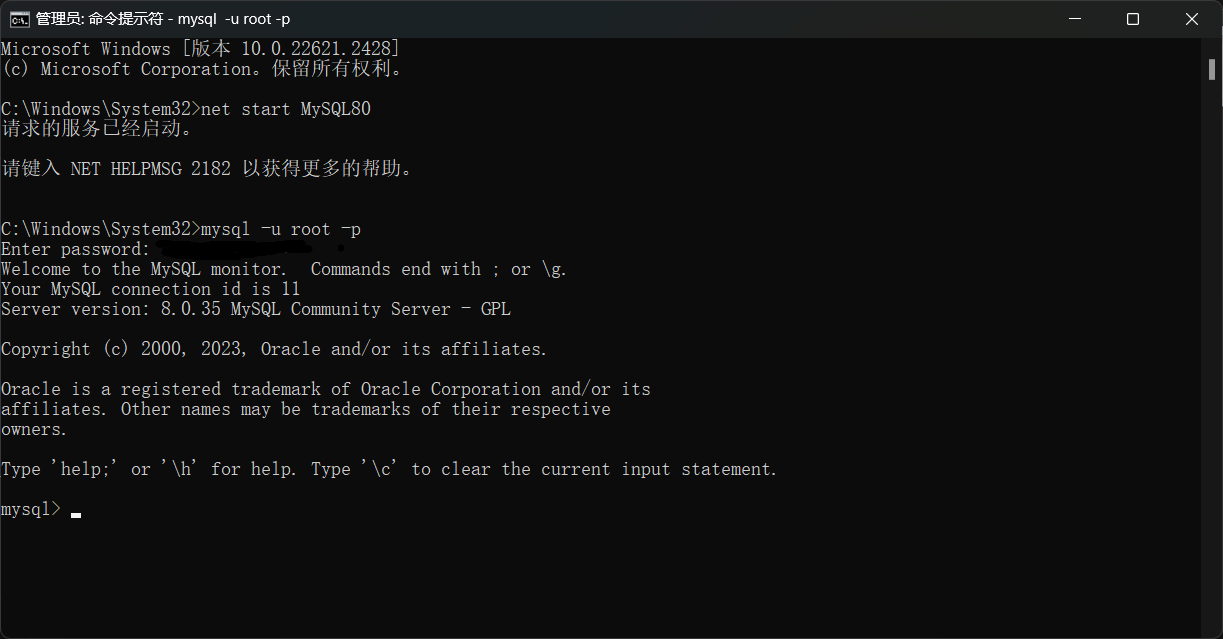Click the "Oracle is a registered trademark" line
Viewport: 1223px width, 639px height.
(x=325, y=389)
